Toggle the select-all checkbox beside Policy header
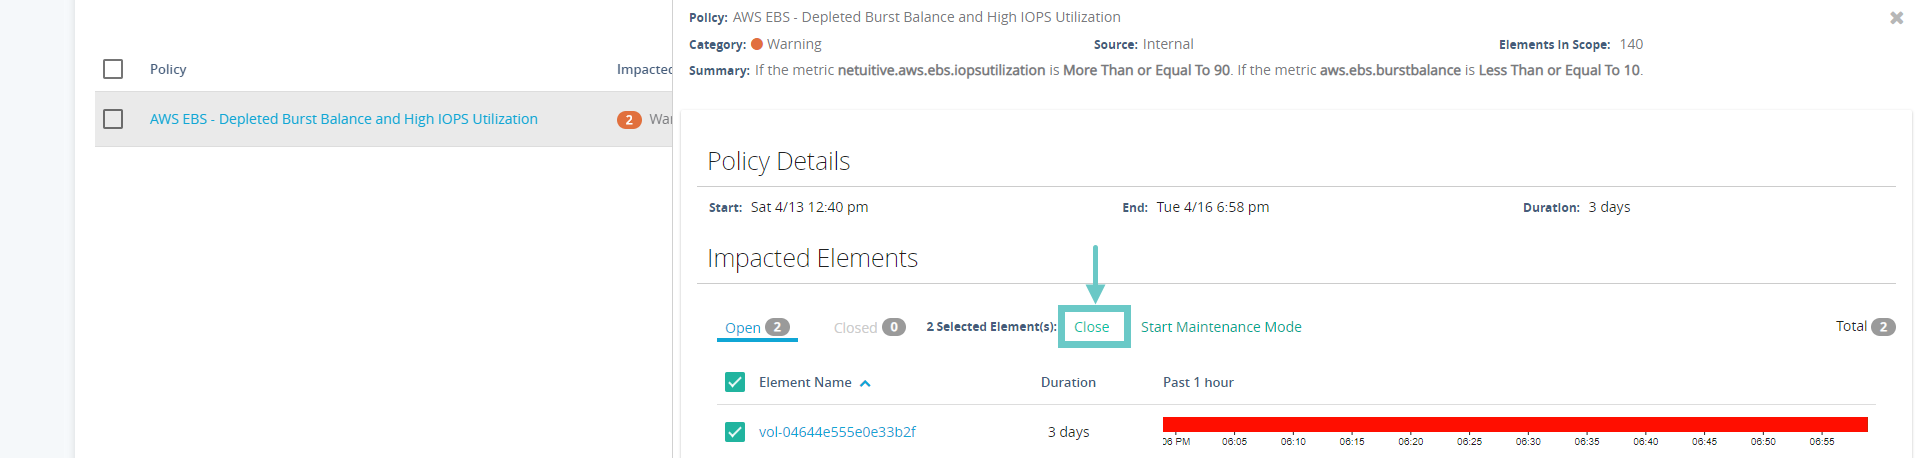The height and width of the screenshot is (458, 1918). pyautogui.click(x=113, y=69)
